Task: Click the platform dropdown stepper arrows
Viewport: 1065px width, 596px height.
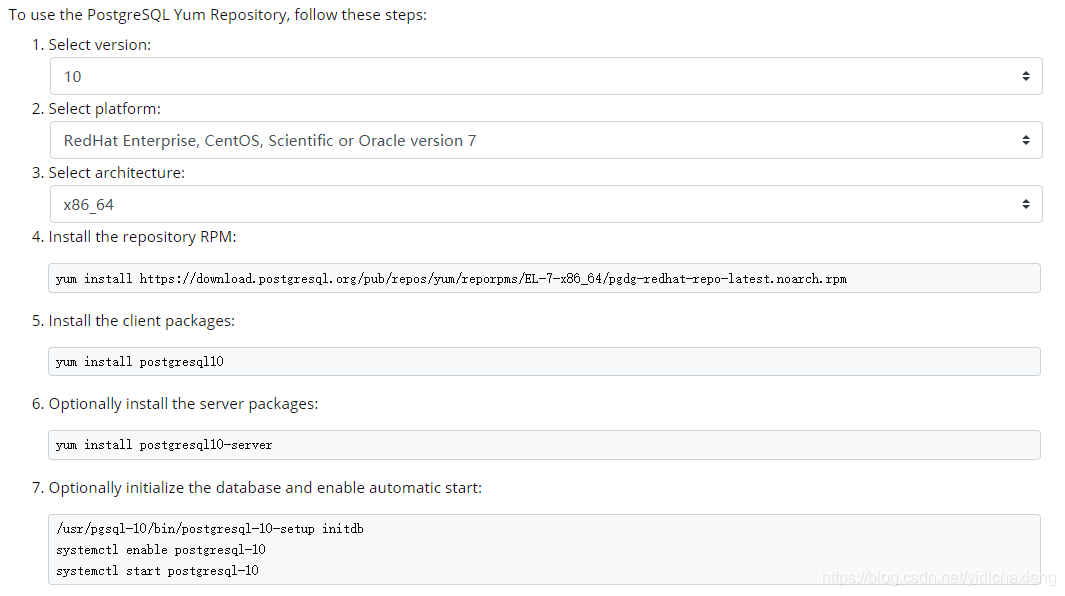Action: 1026,139
